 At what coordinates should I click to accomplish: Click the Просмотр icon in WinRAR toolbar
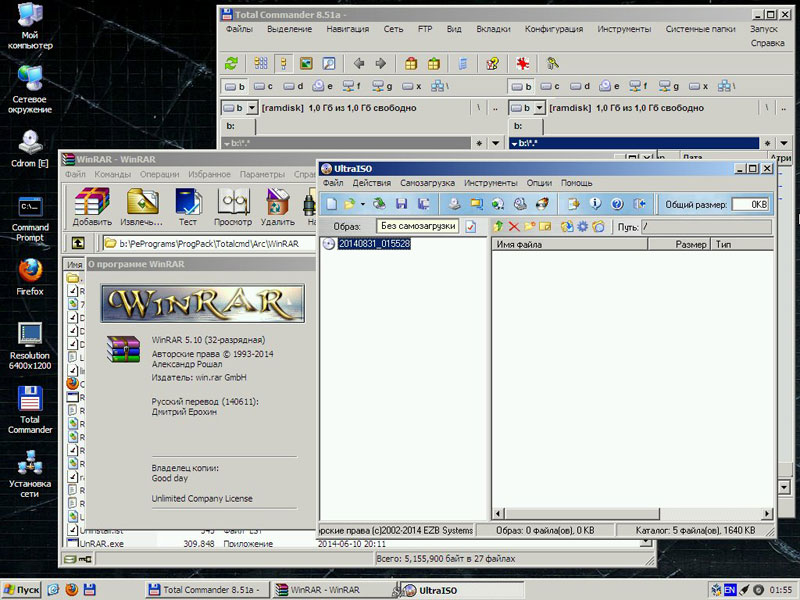(233, 207)
